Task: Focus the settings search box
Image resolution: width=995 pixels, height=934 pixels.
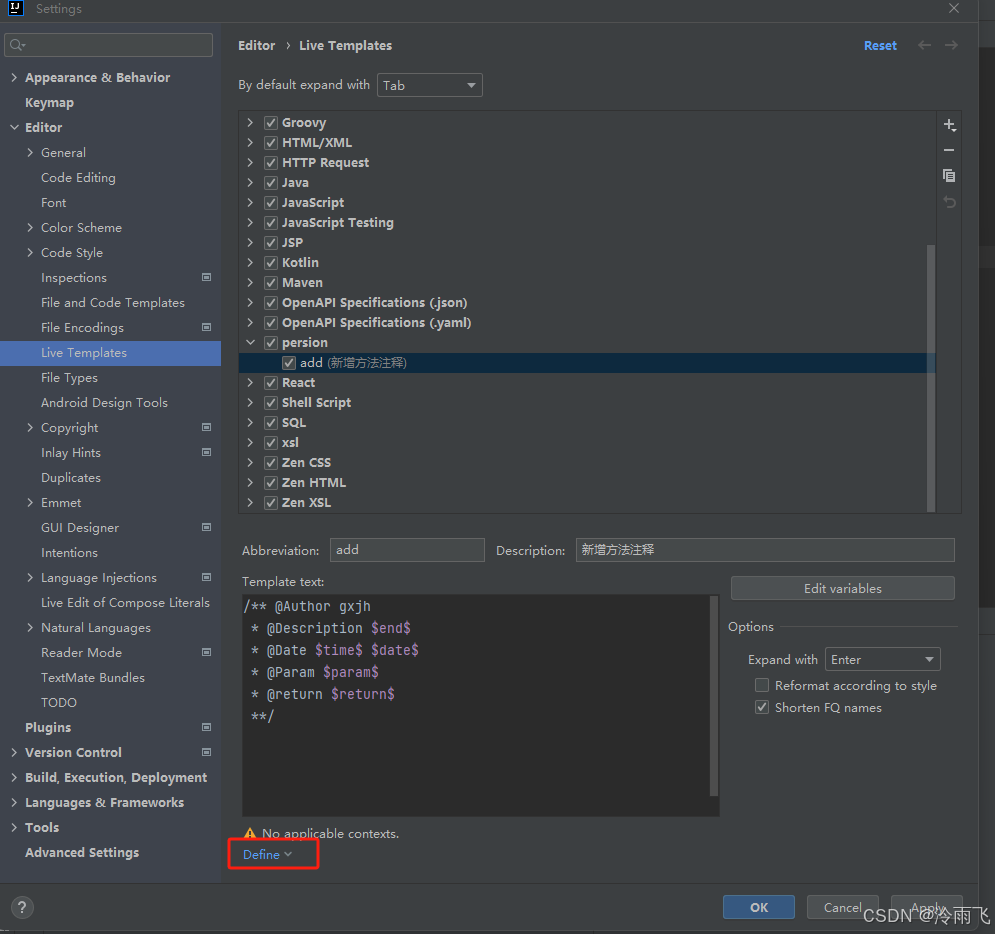Action: 109,45
